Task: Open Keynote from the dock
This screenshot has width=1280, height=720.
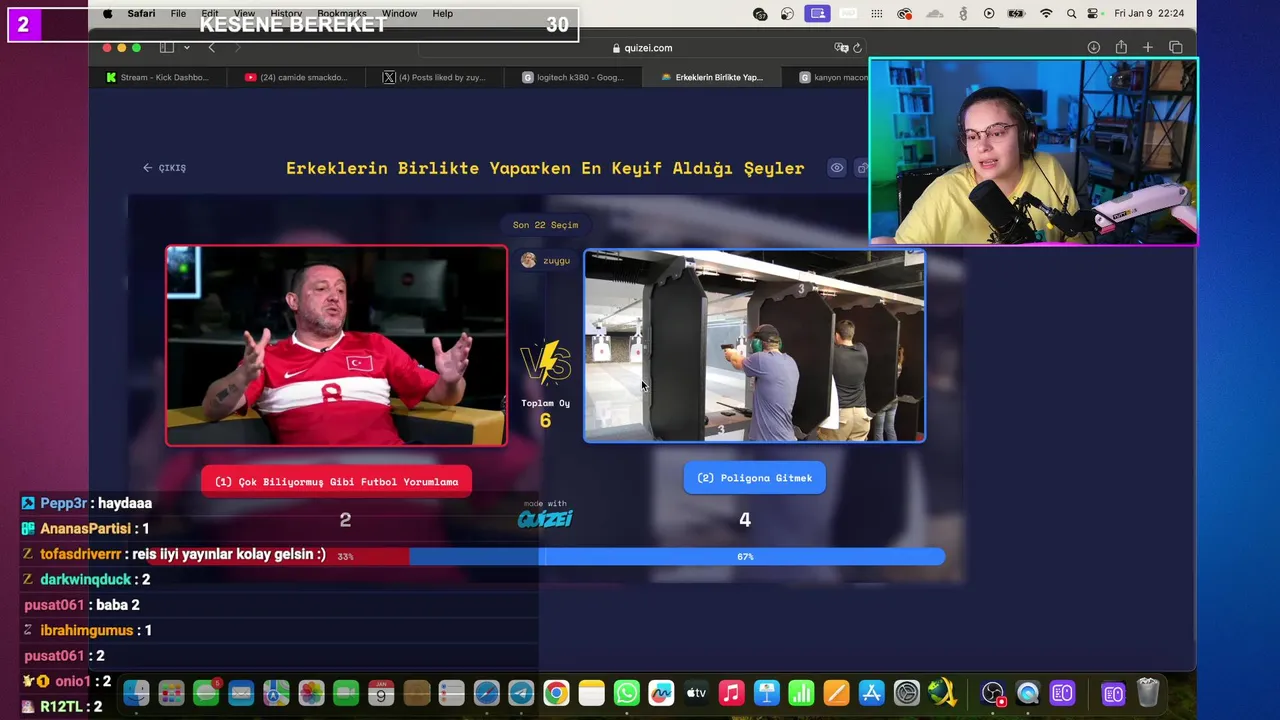Action: (x=766, y=693)
